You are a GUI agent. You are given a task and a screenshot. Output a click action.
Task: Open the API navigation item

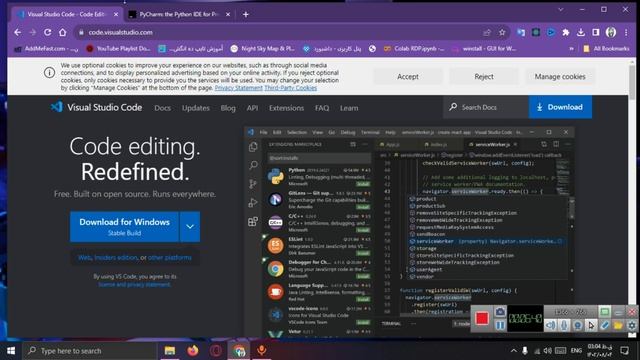(x=252, y=108)
